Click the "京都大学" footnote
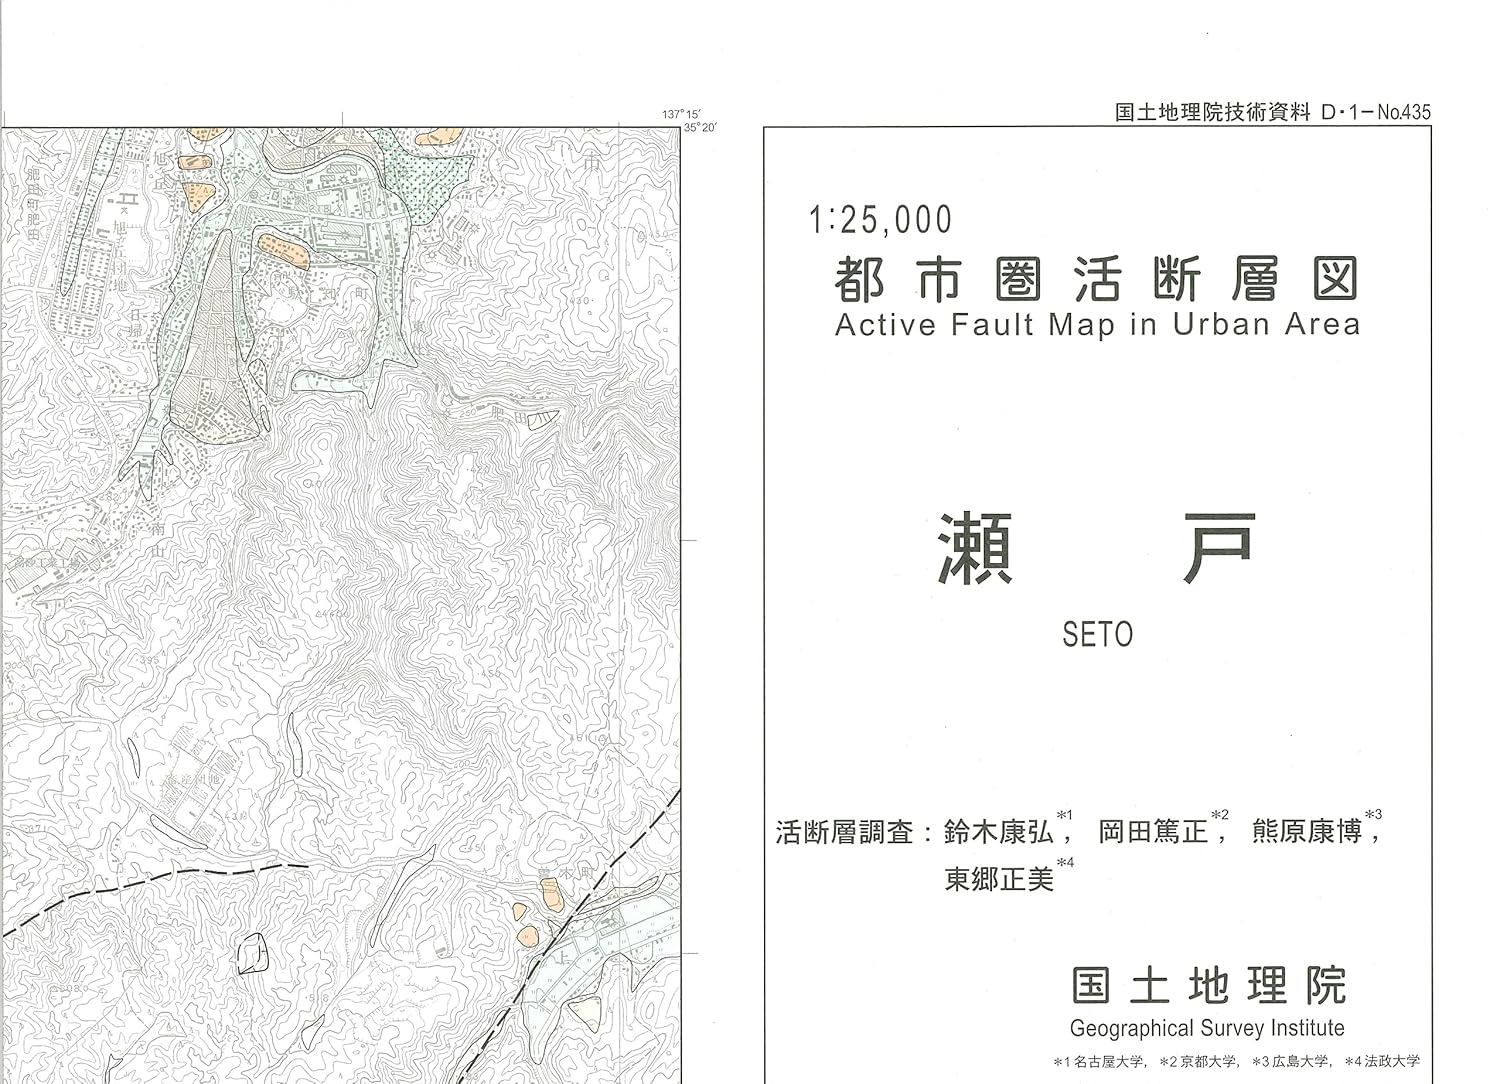The height and width of the screenshot is (1084, 1500). pyautogui.click(x=1206, y=1061)
